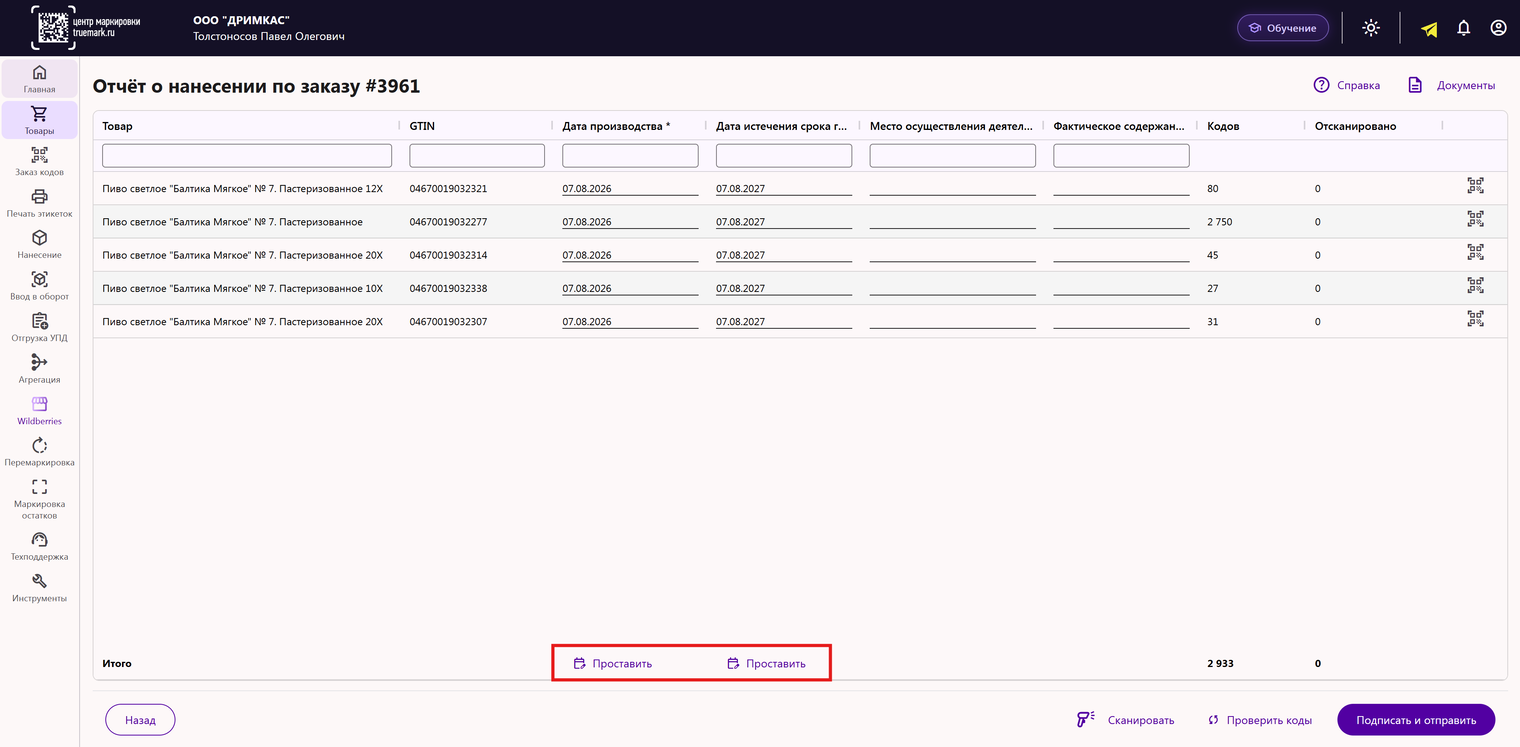1520x747 pixels.
Task: Click the Товар filter input
Action: click(247, 155)
